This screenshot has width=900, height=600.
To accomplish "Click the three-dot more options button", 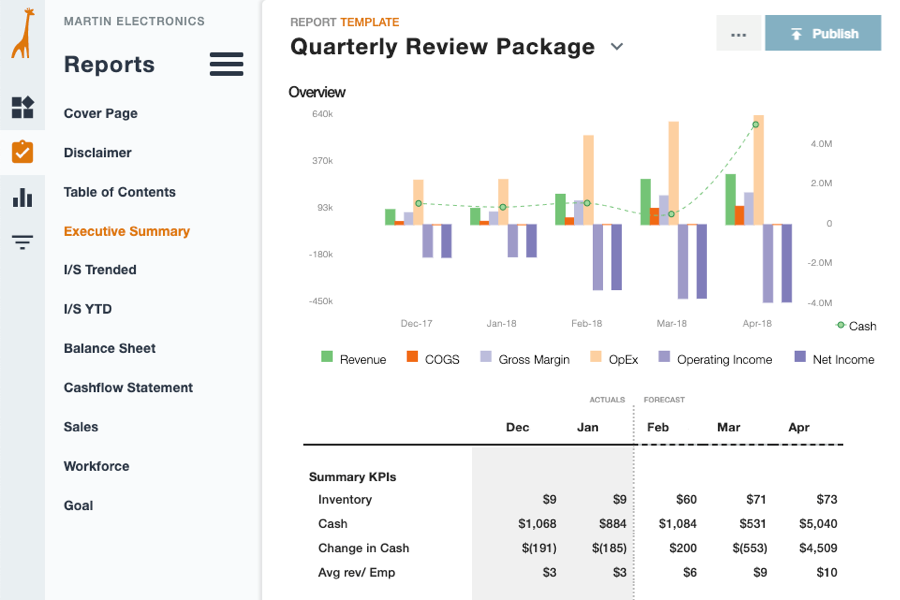I will pos(739,34).
